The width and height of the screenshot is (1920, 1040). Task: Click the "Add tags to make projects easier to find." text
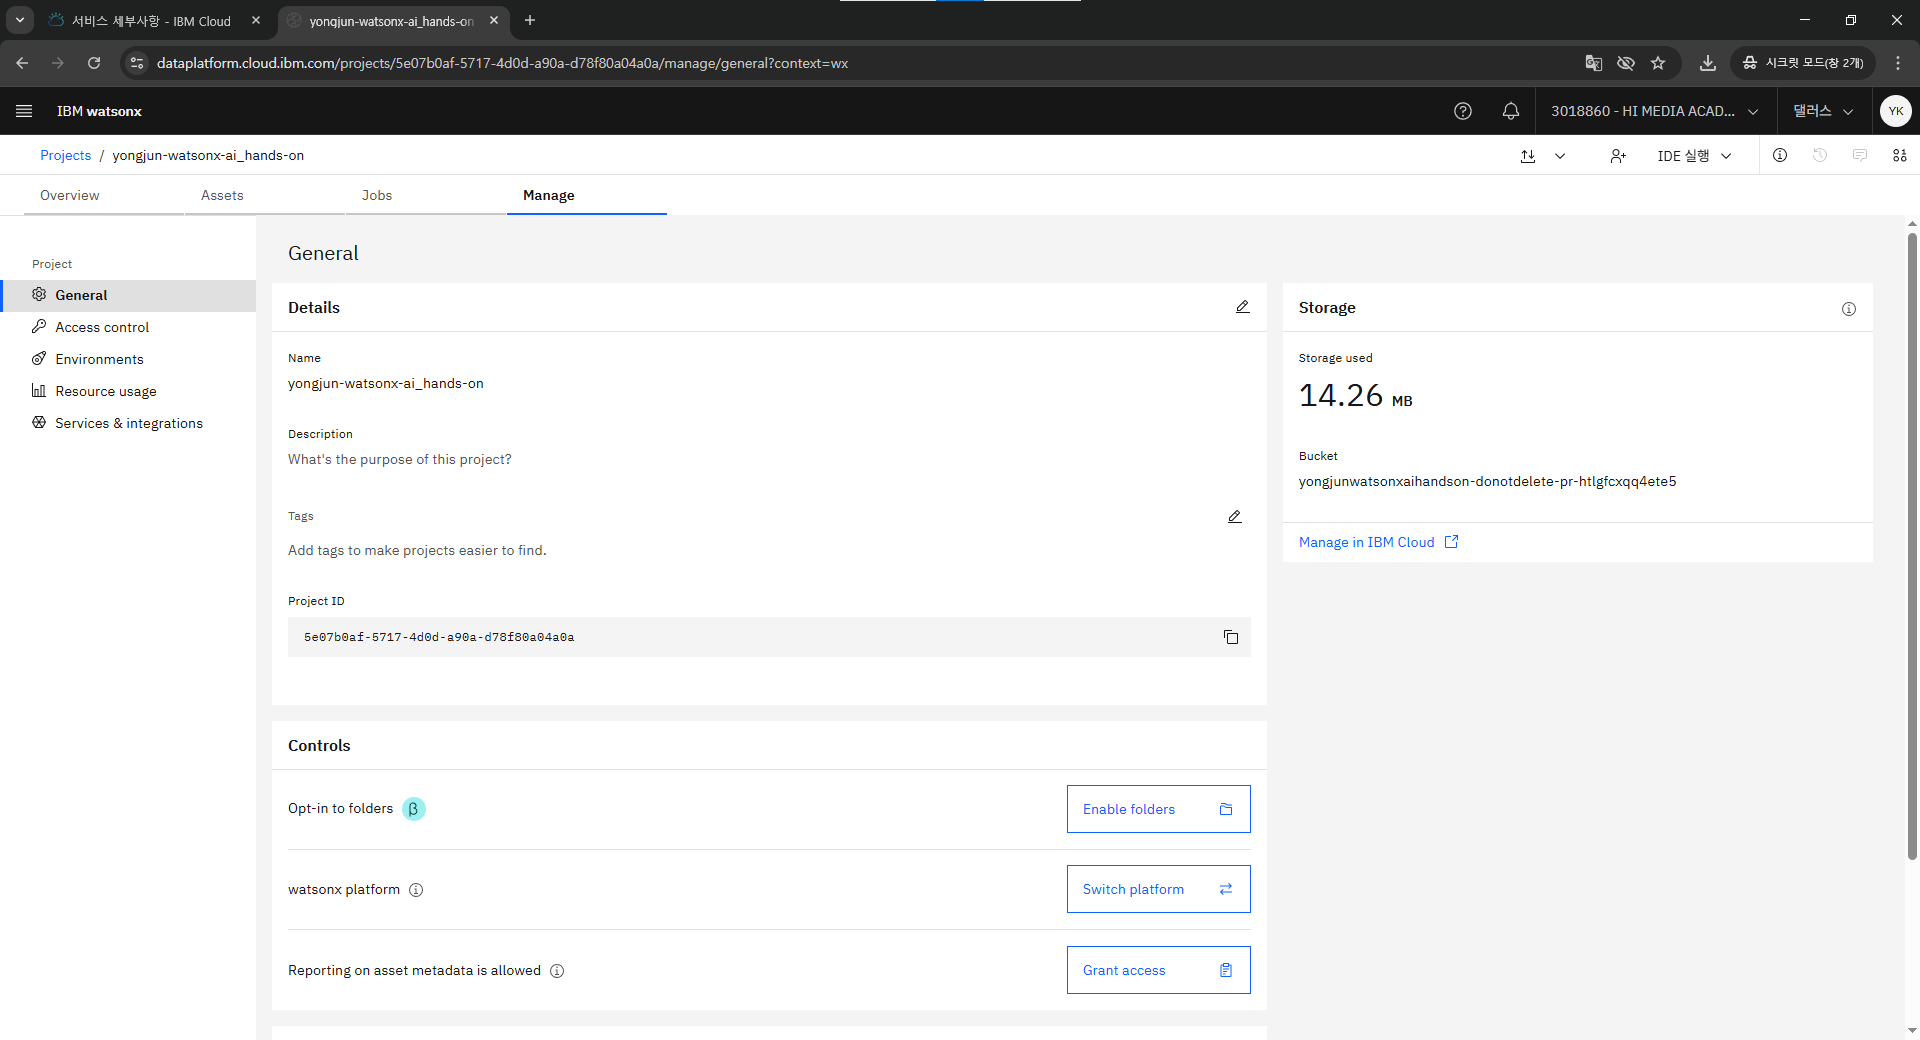point(417,550)
